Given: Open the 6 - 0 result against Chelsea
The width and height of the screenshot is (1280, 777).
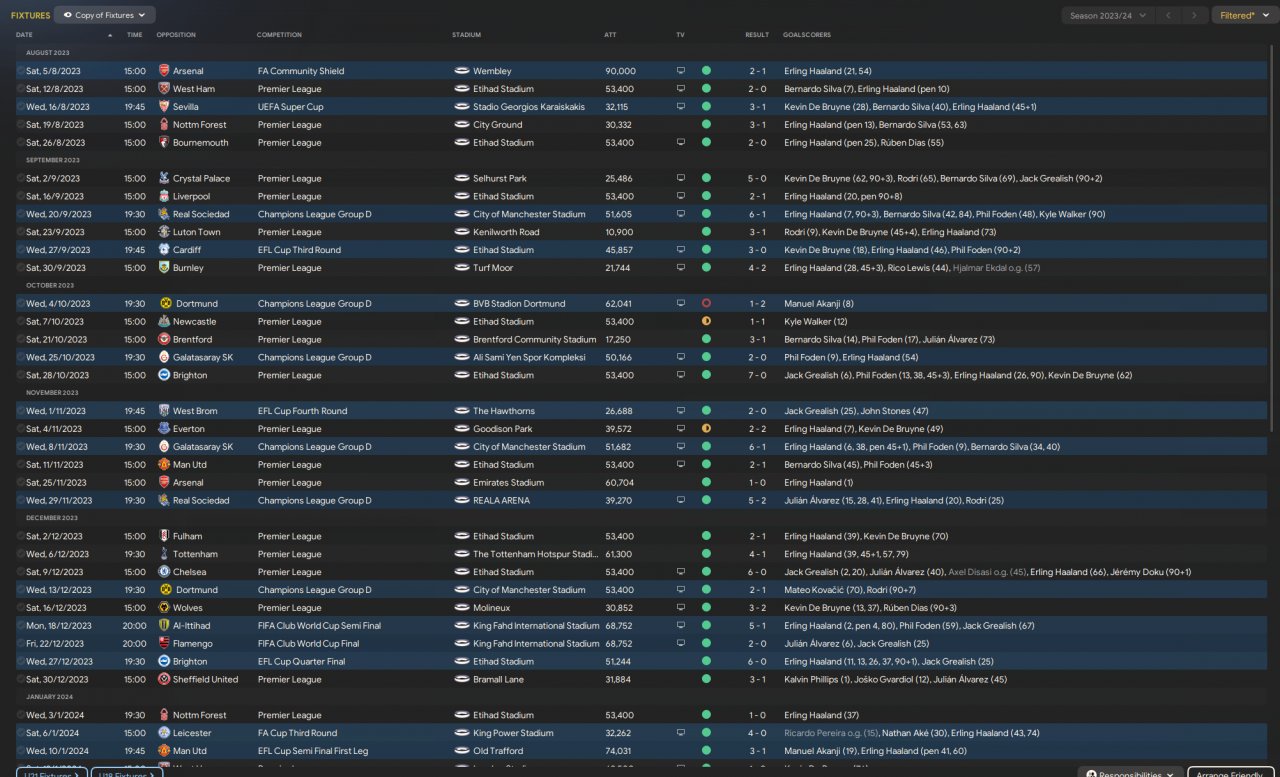Looking at the screenshot, I should point(758,572).
